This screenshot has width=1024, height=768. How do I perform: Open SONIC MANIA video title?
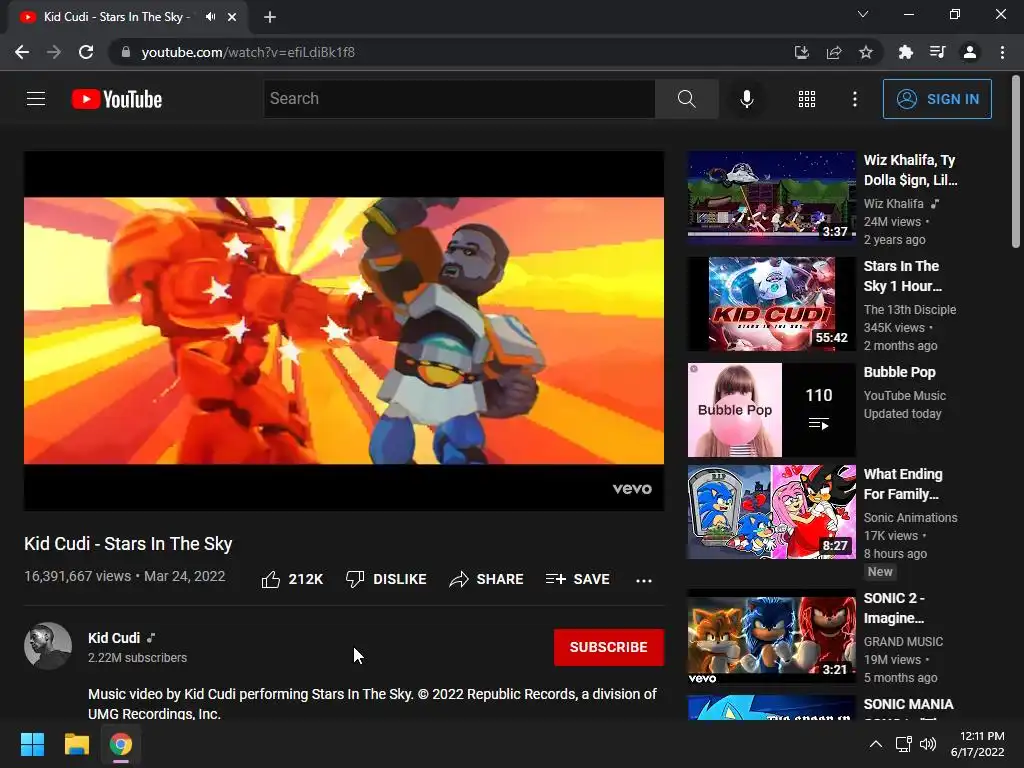pyautogui.click(x=908, y=704)
